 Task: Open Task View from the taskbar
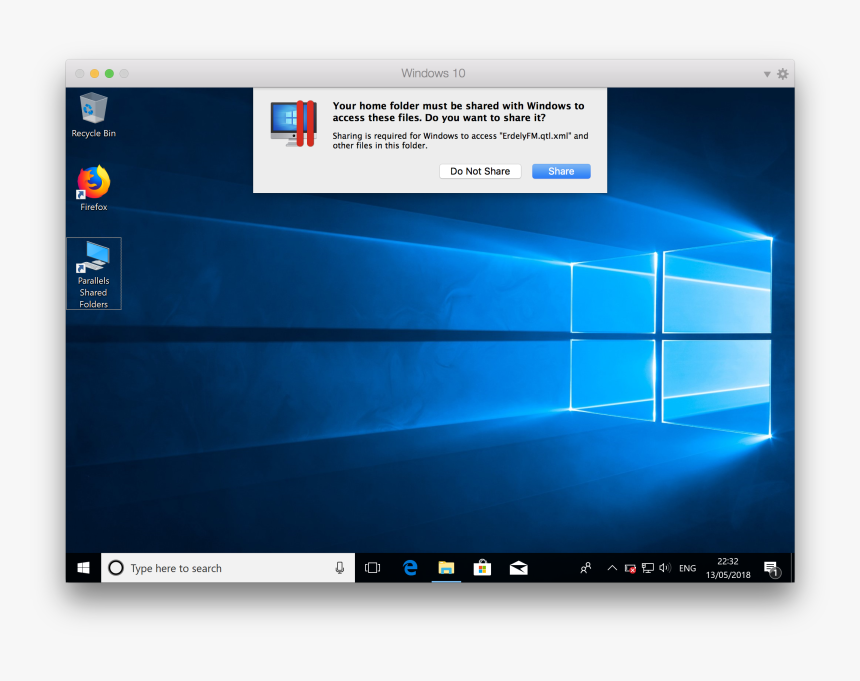(372, 567)
